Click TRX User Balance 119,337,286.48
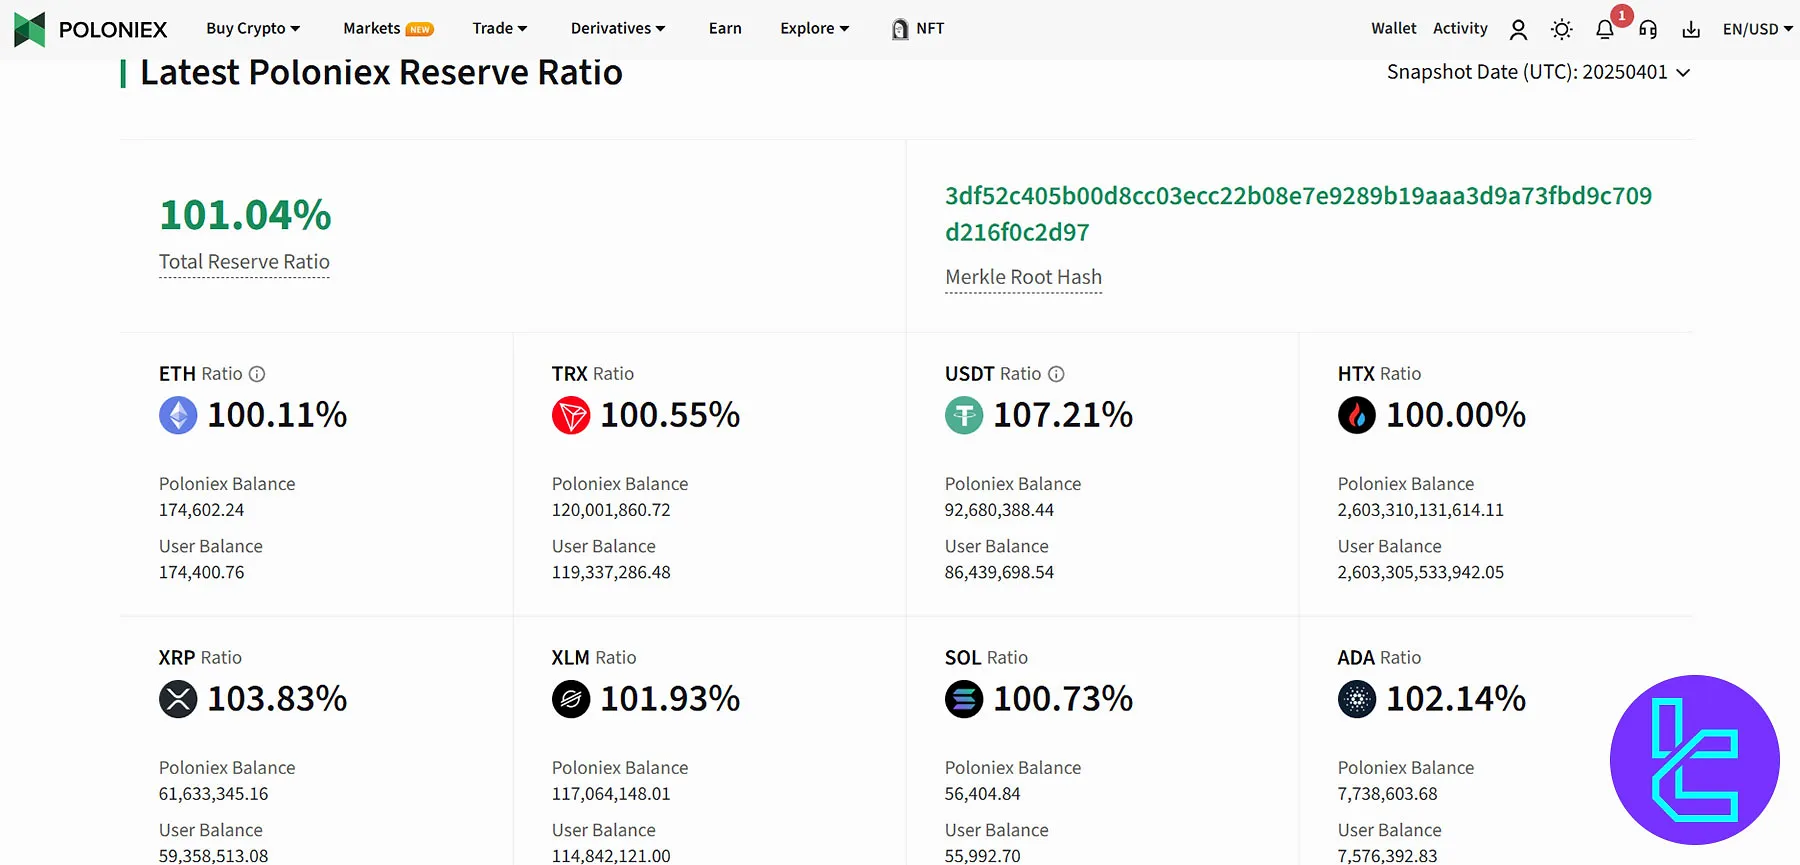1800x865 pixels. tap(611, 573)
